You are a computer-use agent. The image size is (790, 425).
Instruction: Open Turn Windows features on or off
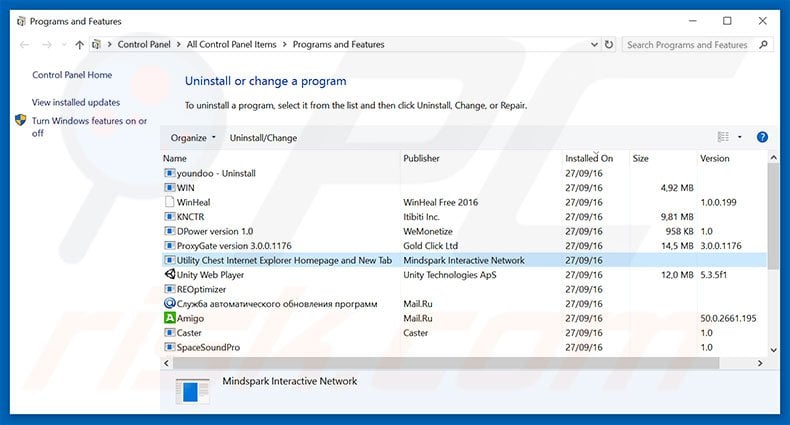(x=89, y=127)
